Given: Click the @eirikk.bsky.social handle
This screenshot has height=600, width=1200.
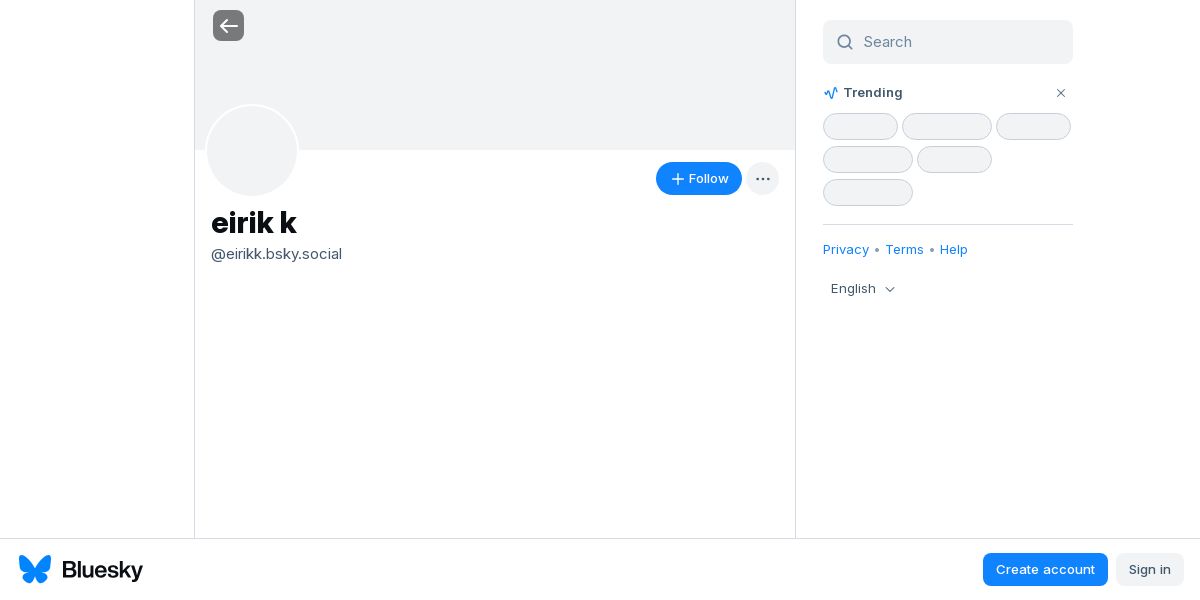Looking at the screenshot, I should [276, 254].
